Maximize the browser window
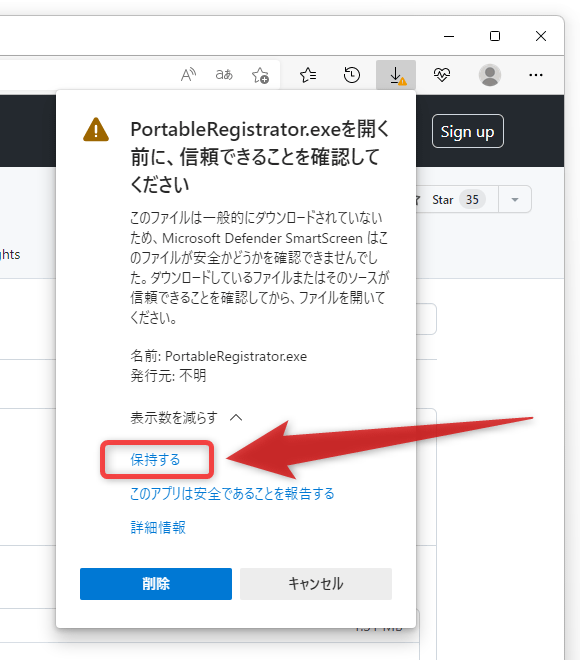The width and height of the screenshot is (580, 660). point(495,36)
